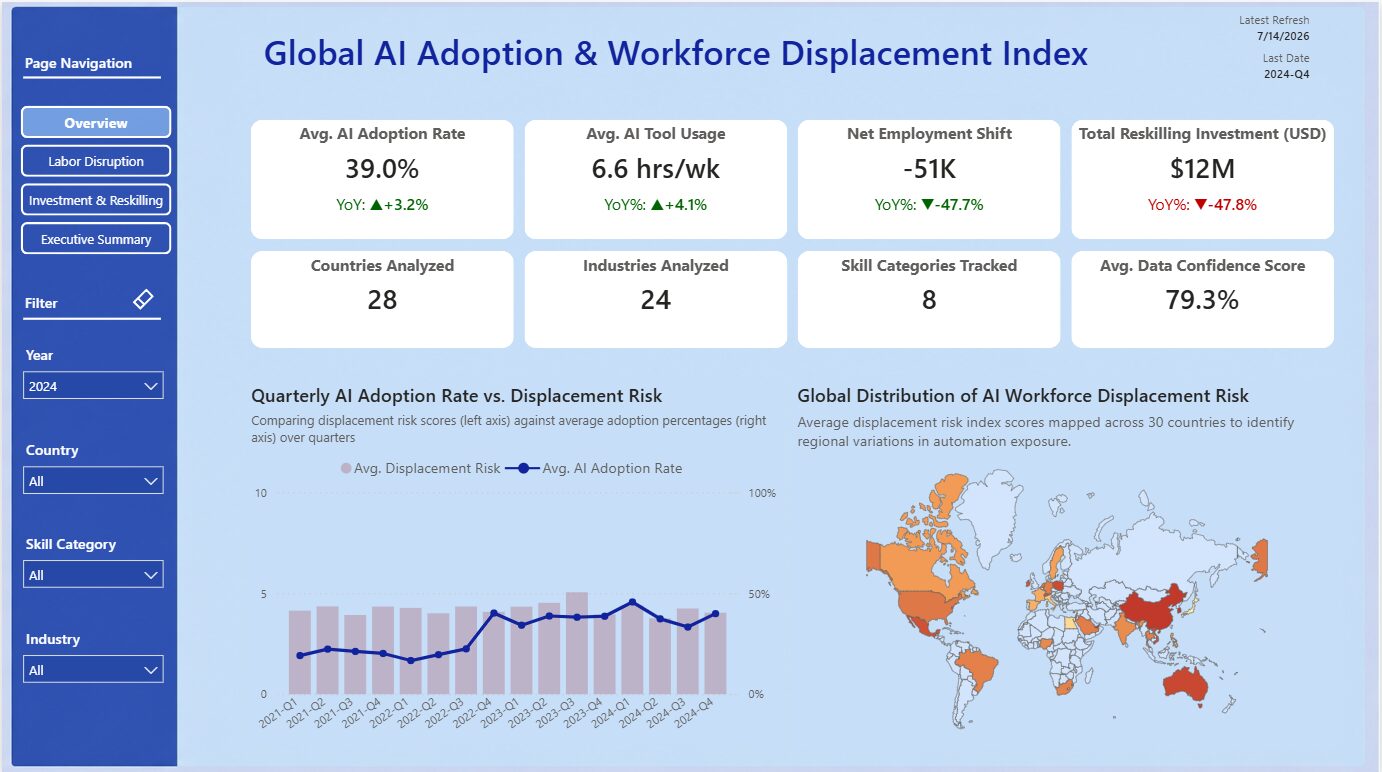Screen dimensions: 1382x772
Task: Expand the Industry filter dropdown
Action: pos(94,670)
